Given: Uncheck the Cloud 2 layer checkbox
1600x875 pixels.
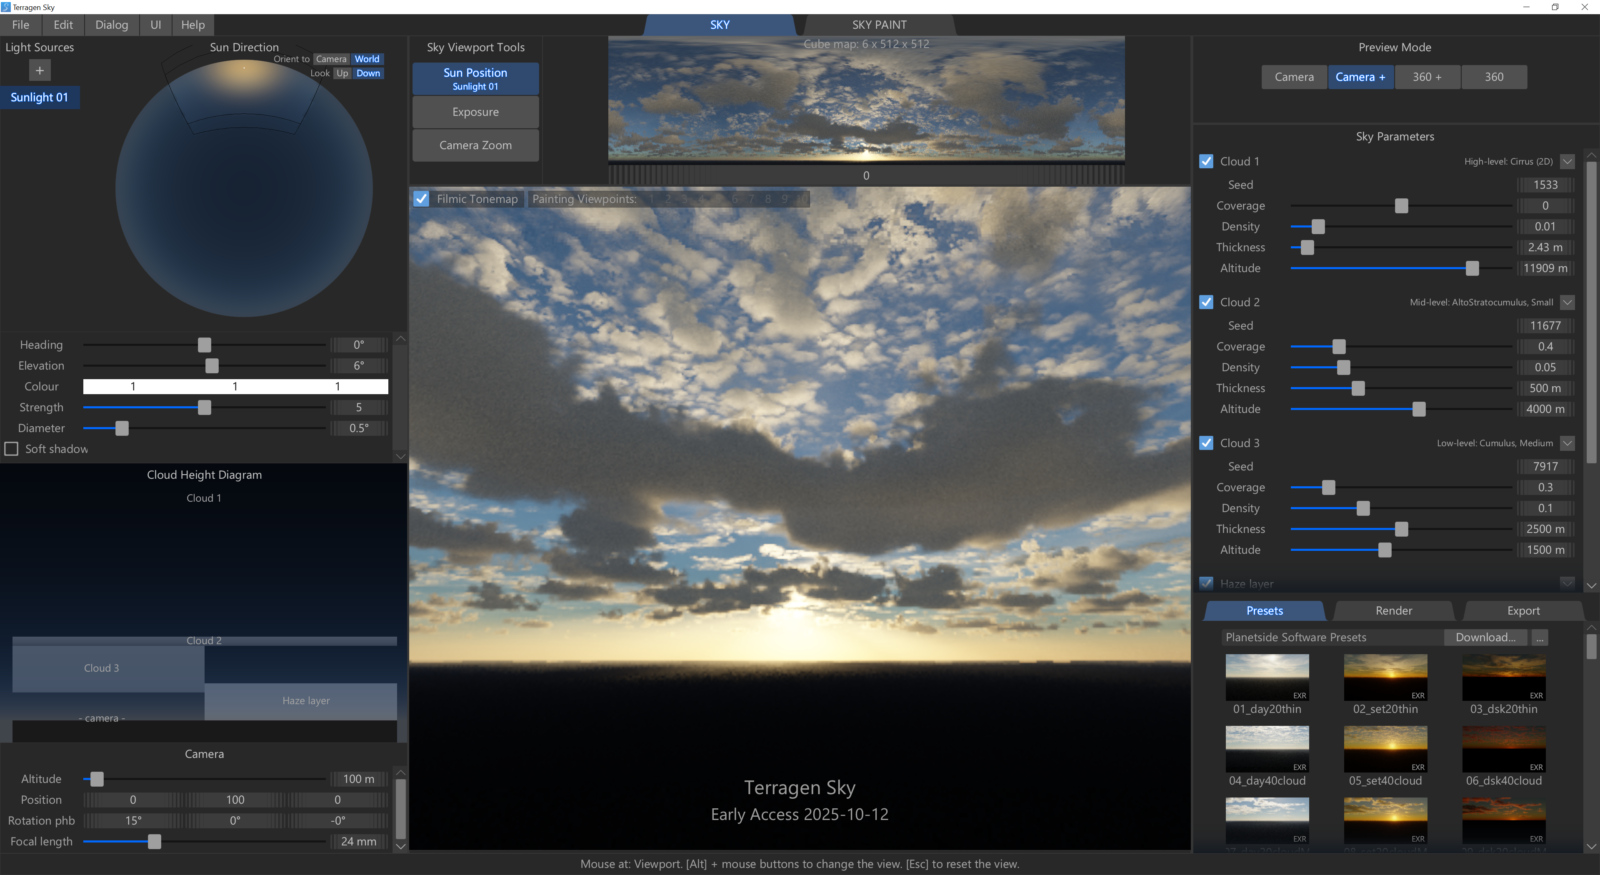Looking at the screenshot, I should 1206,302.
